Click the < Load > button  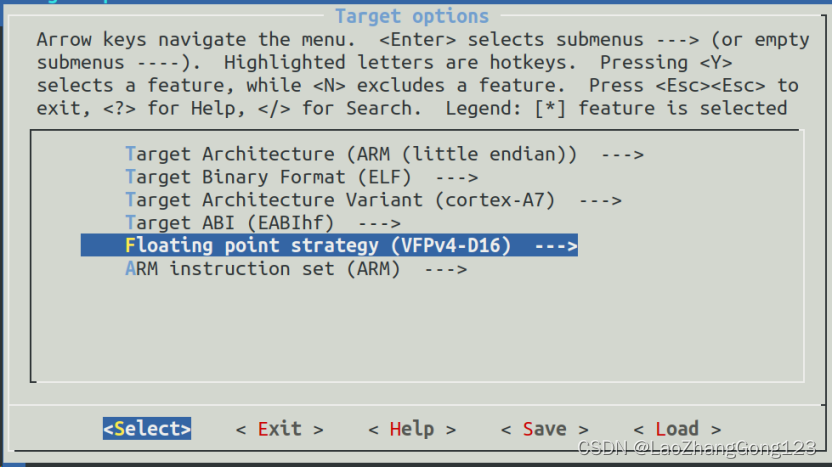[678, 429]
